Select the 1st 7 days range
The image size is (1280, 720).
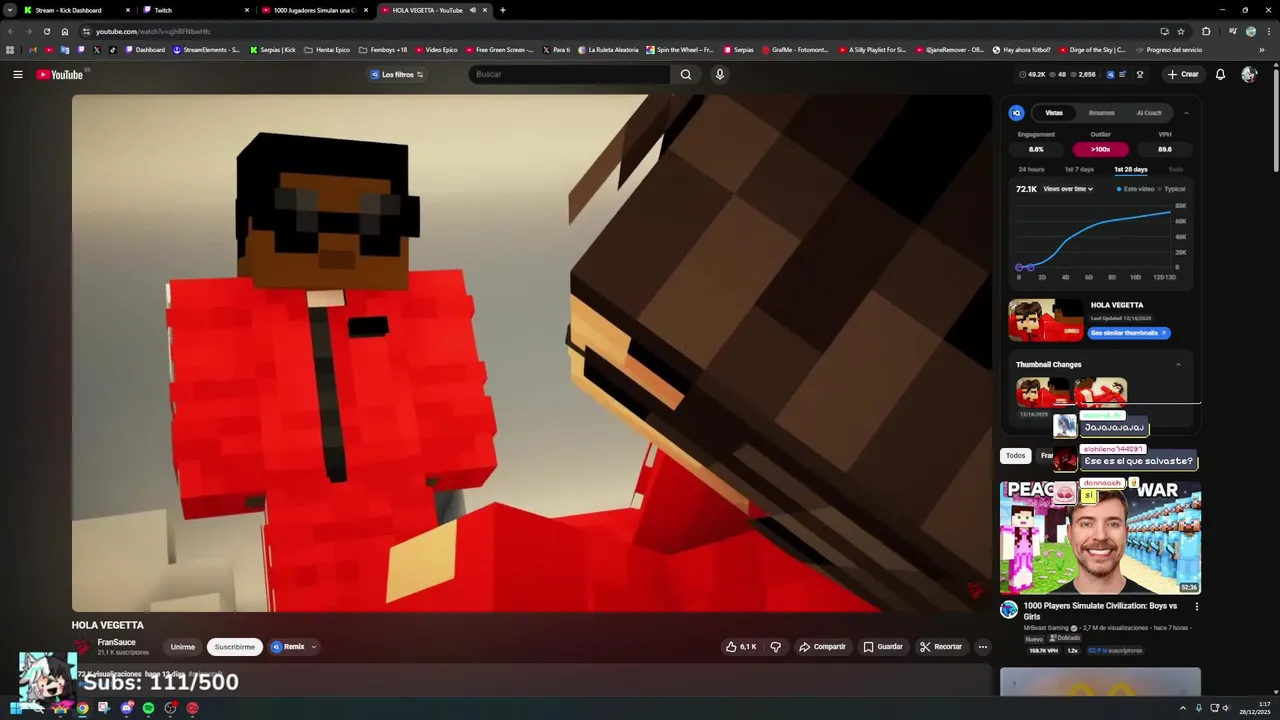(1079, 169)
